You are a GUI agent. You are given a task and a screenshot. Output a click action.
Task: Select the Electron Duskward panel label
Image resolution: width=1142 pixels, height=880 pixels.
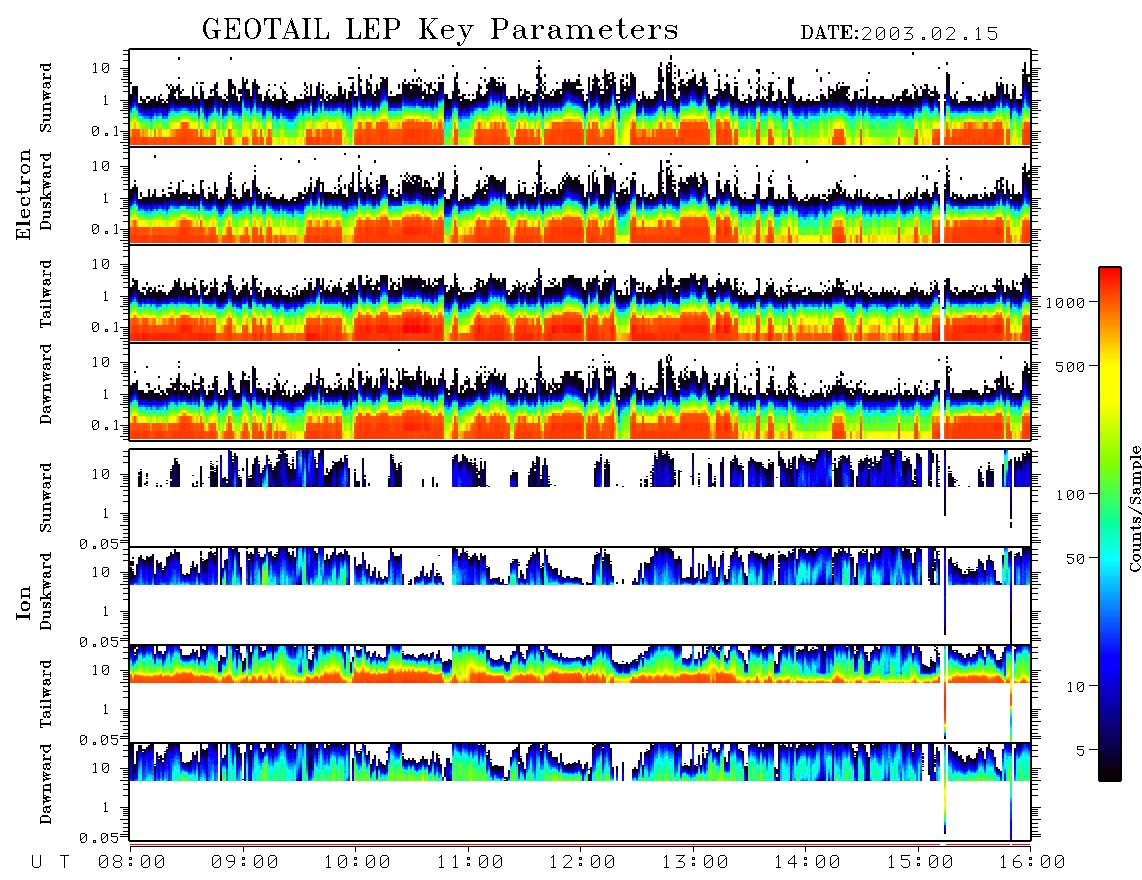tap(46, 192)
